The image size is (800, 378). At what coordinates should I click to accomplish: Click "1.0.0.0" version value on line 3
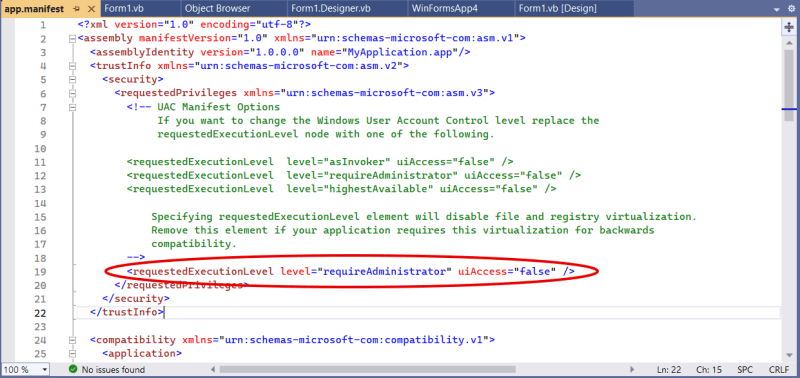277,52
